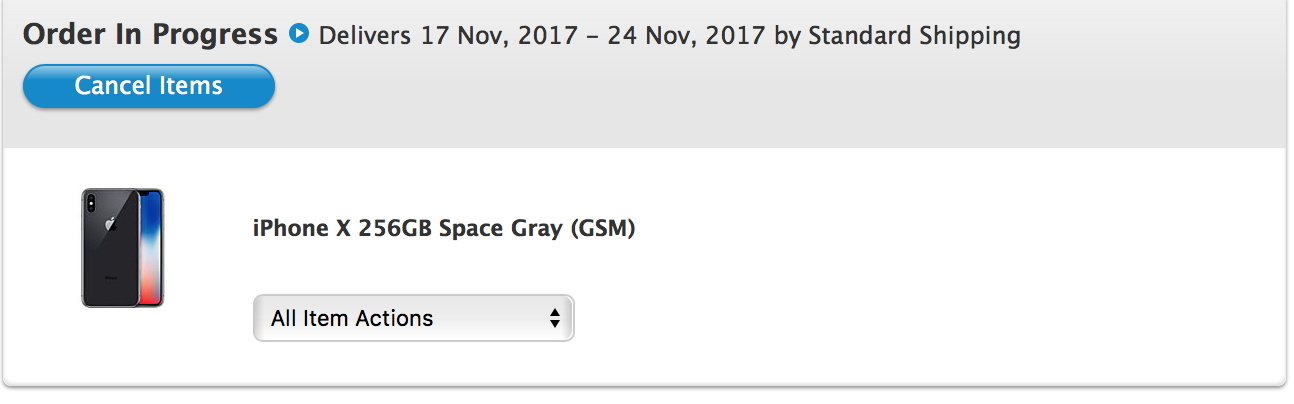Click the Apple logo on the iPhone image

tap(112, 224)
